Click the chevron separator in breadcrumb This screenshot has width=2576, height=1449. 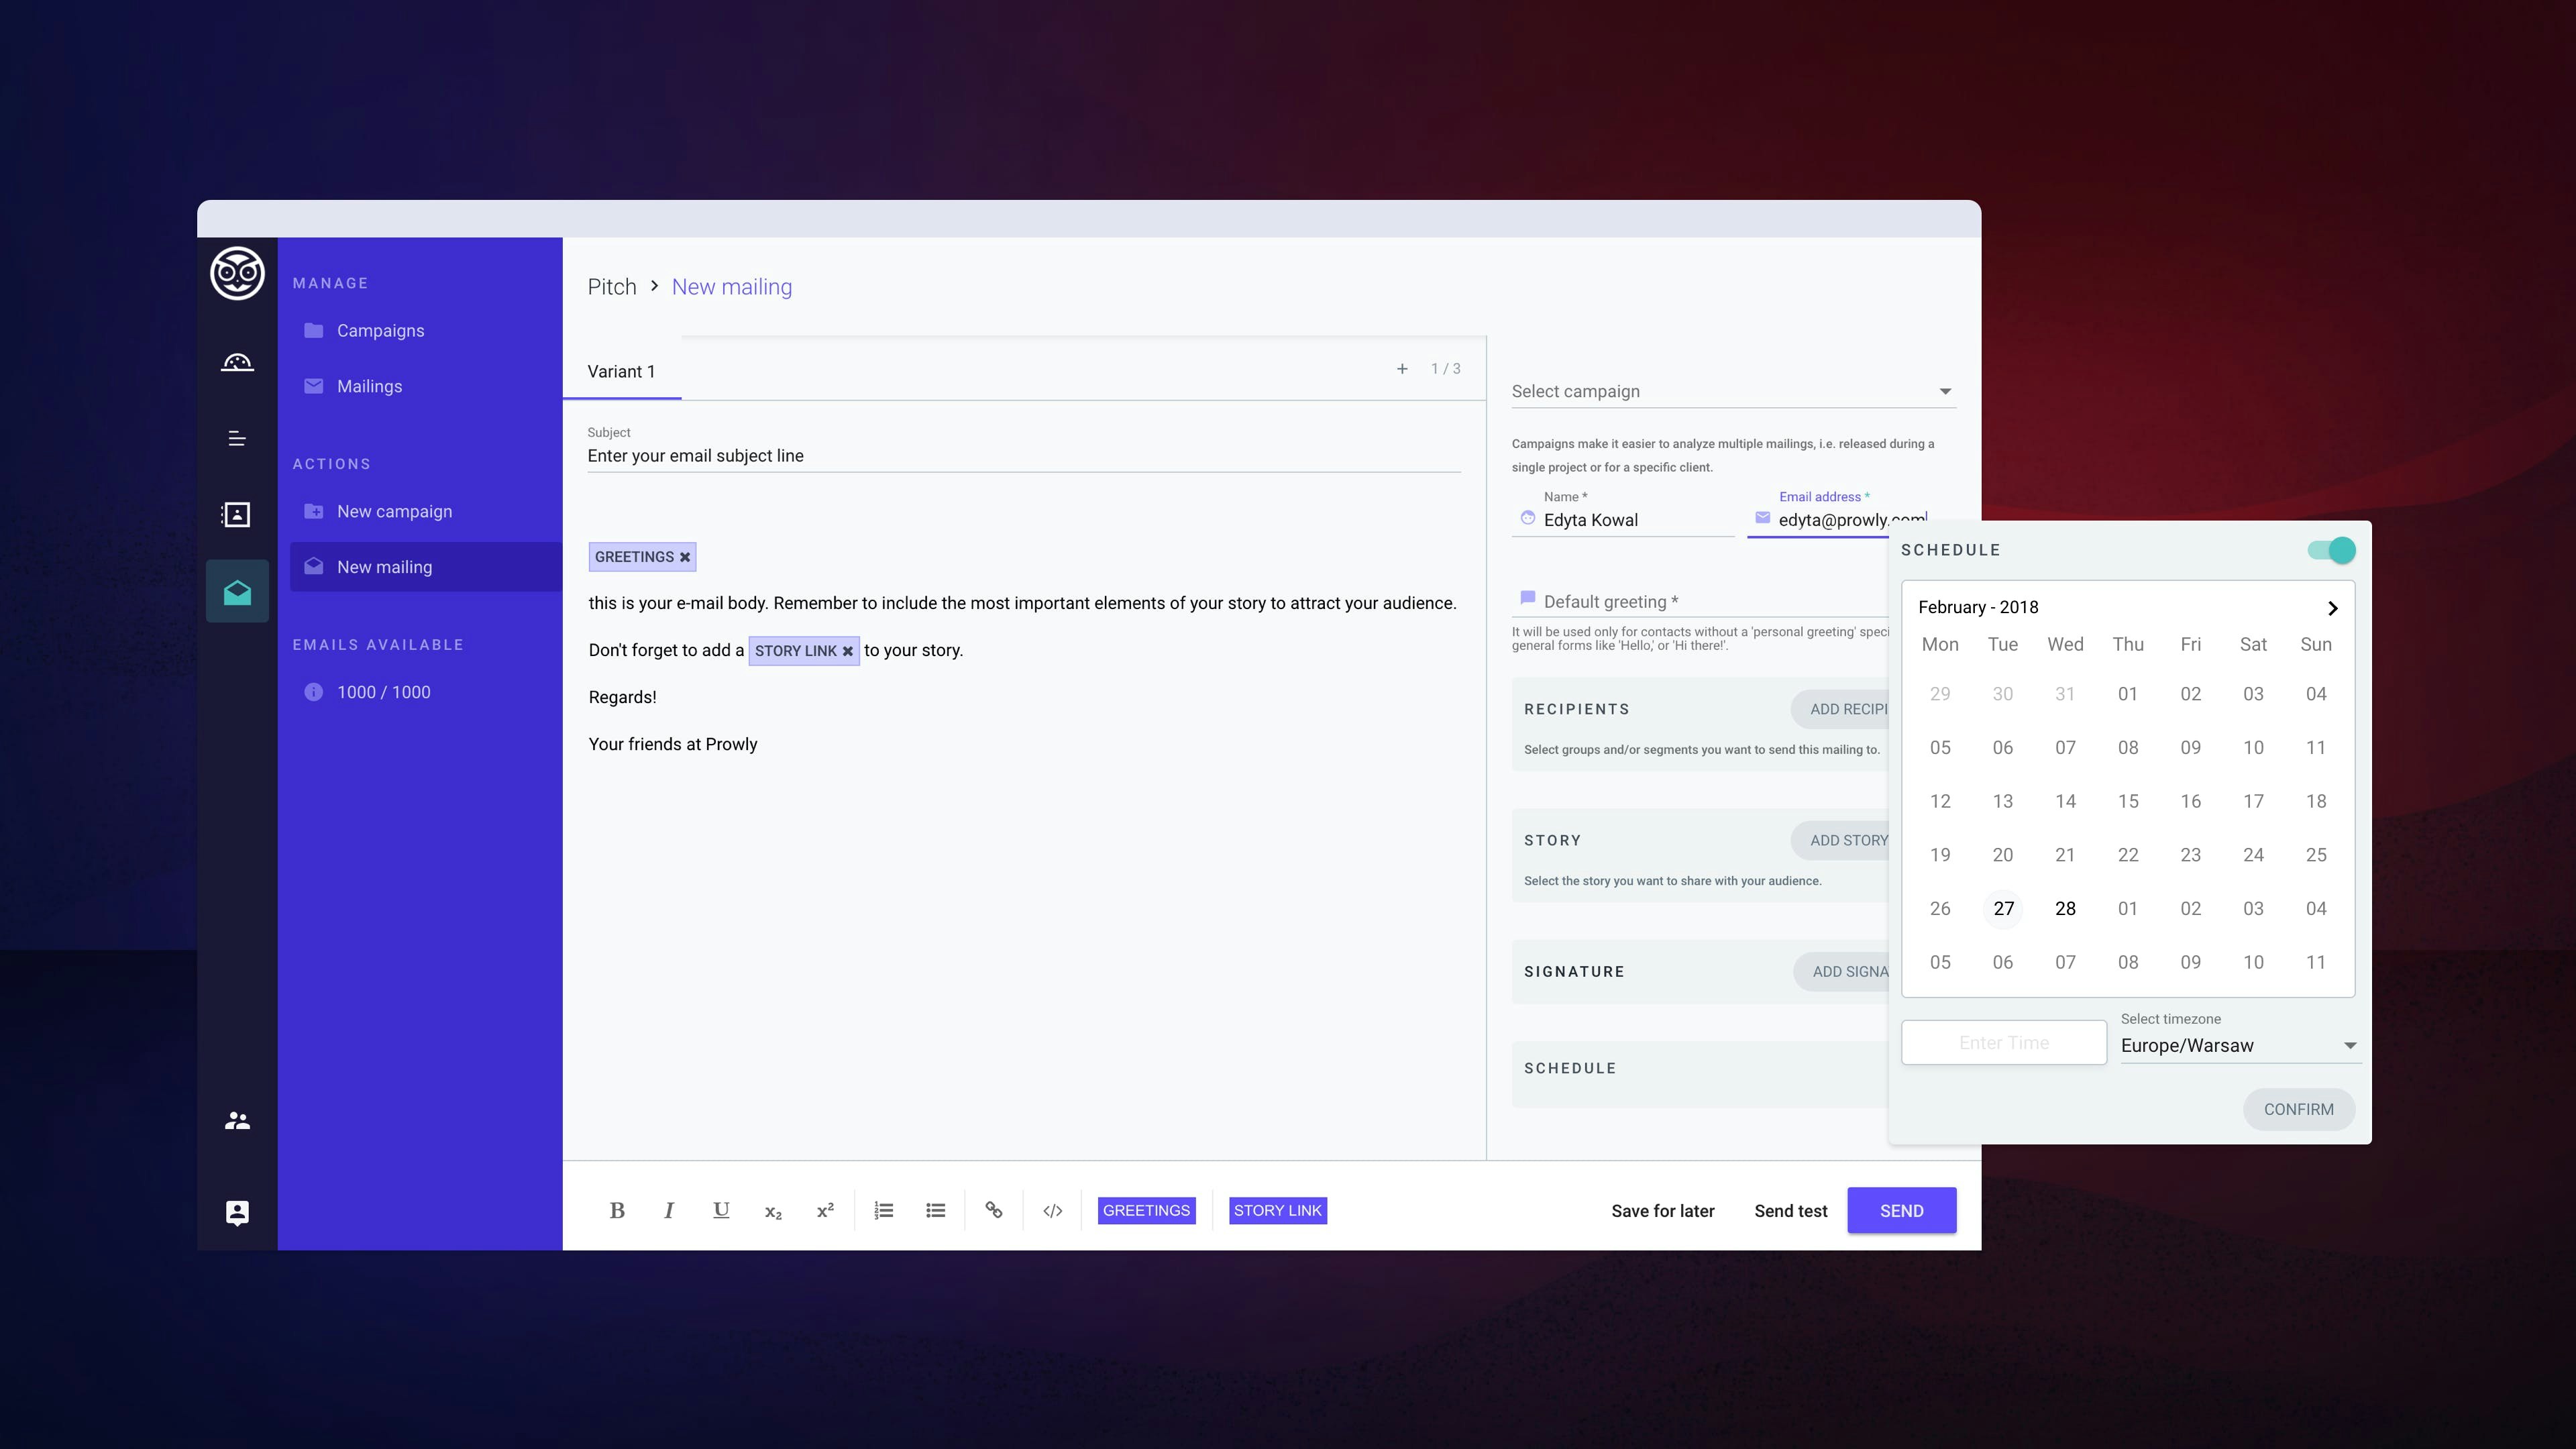click(654, 286)
